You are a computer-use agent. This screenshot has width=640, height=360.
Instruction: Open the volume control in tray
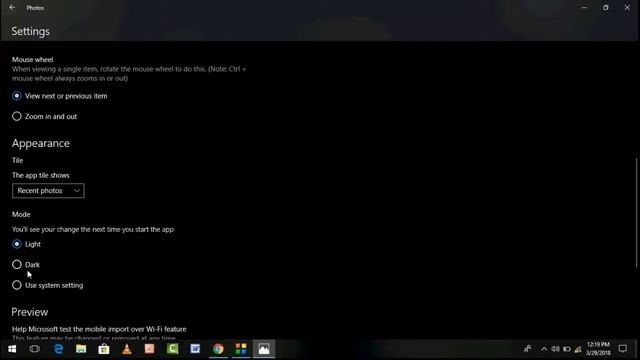tap(556, 349)
